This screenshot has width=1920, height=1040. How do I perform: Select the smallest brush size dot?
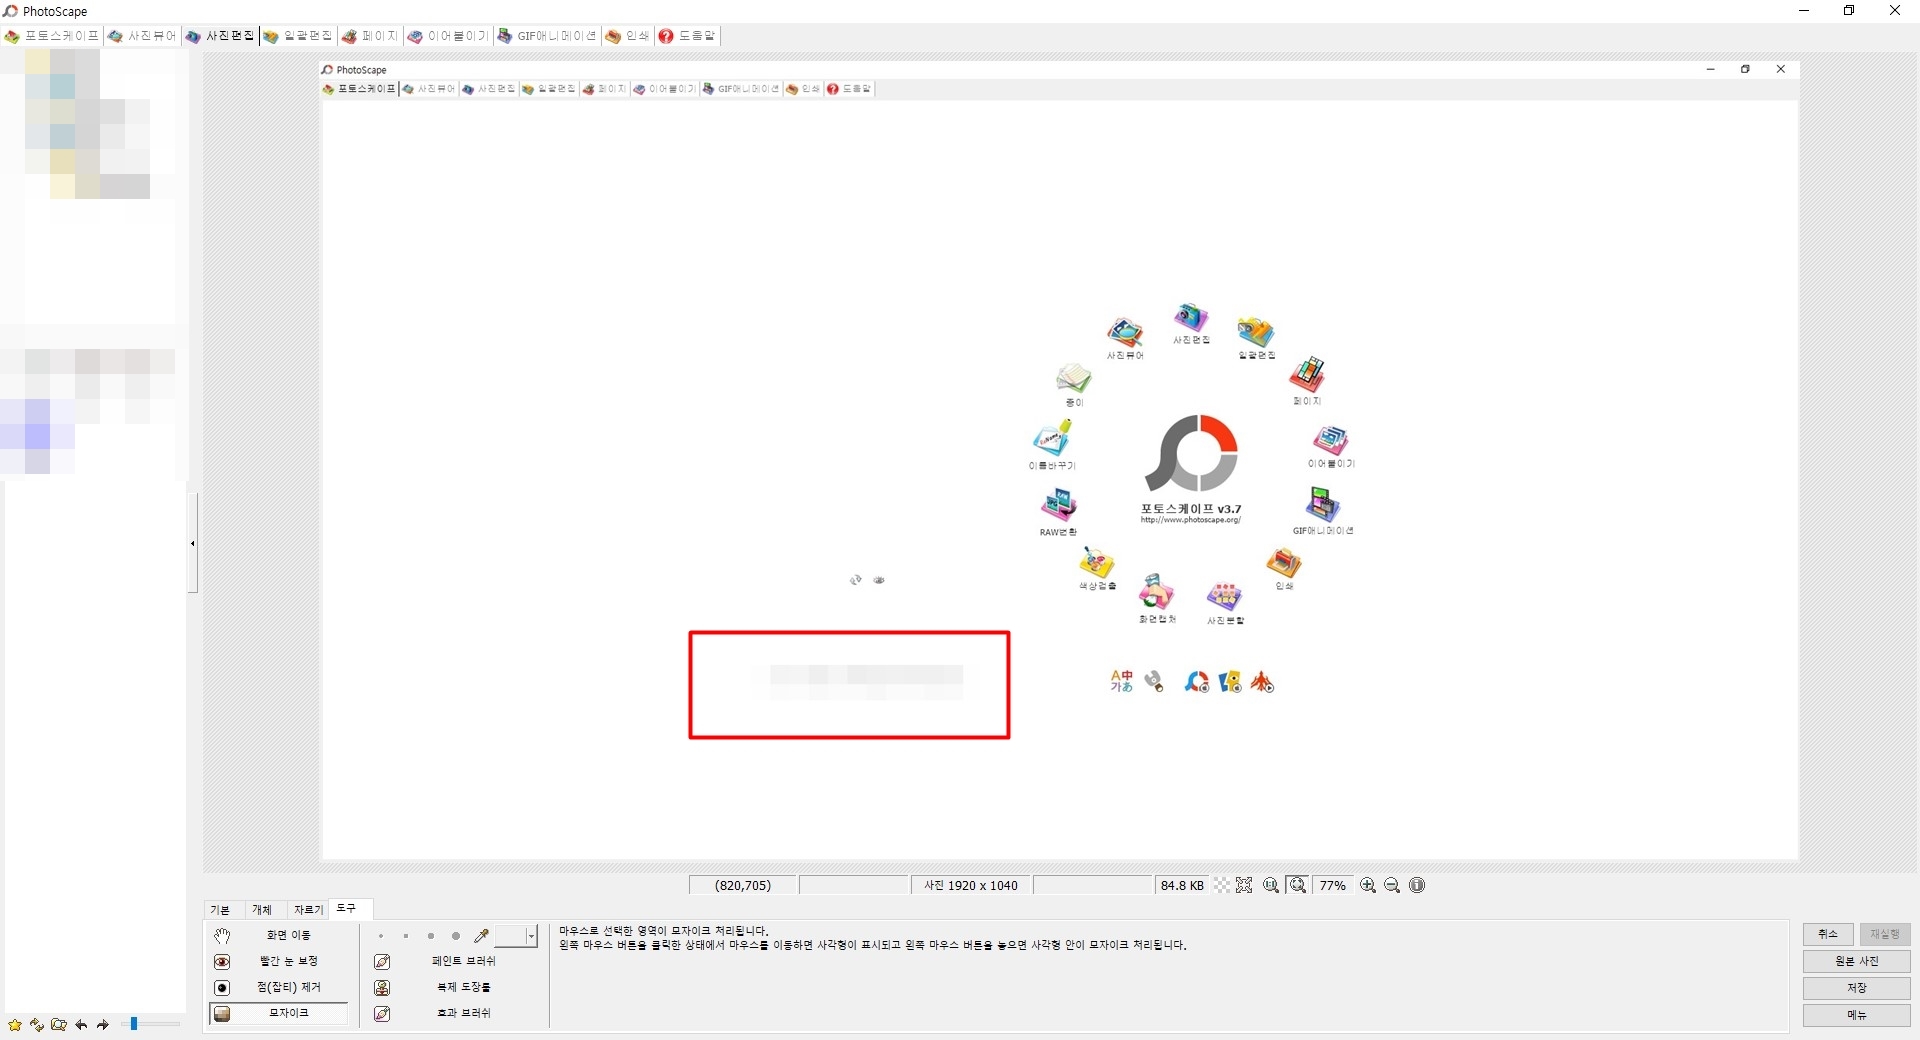click(x=381, y=937)
